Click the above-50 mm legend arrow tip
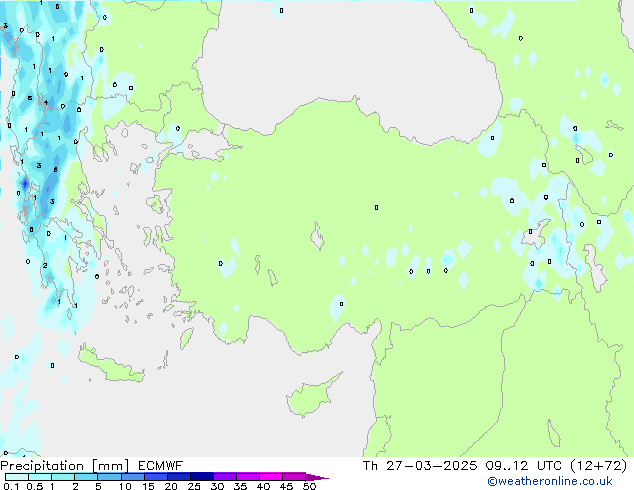The image size is (634, 490). click(317, 477)
